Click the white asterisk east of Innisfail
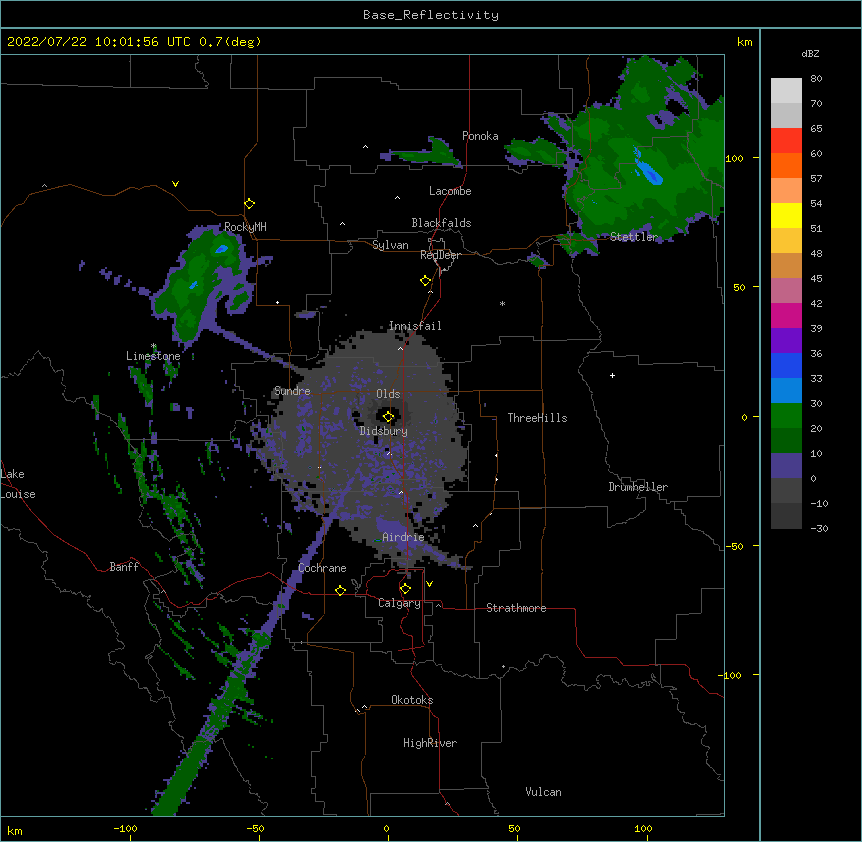Viewport: 862px width, 842px height. [502, 303]
